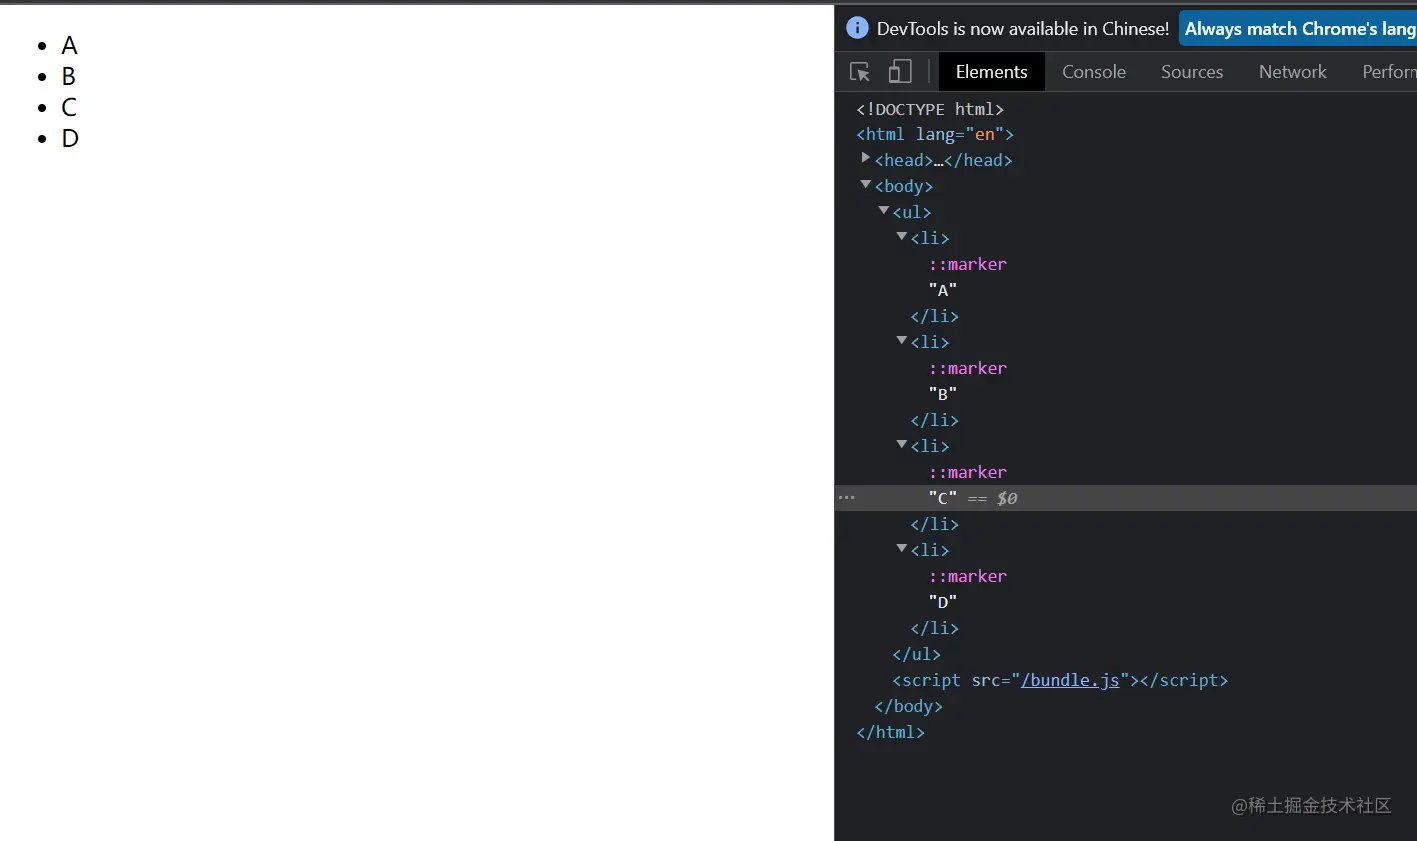Expand the collapsed head element

click(x=866, y=158)
